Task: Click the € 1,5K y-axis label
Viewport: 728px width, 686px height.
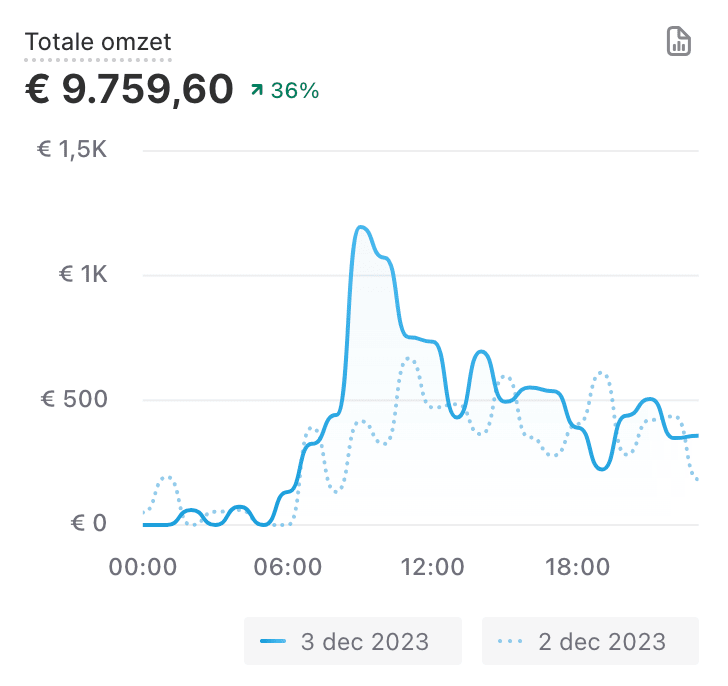Action: click(x=71, y=150)
